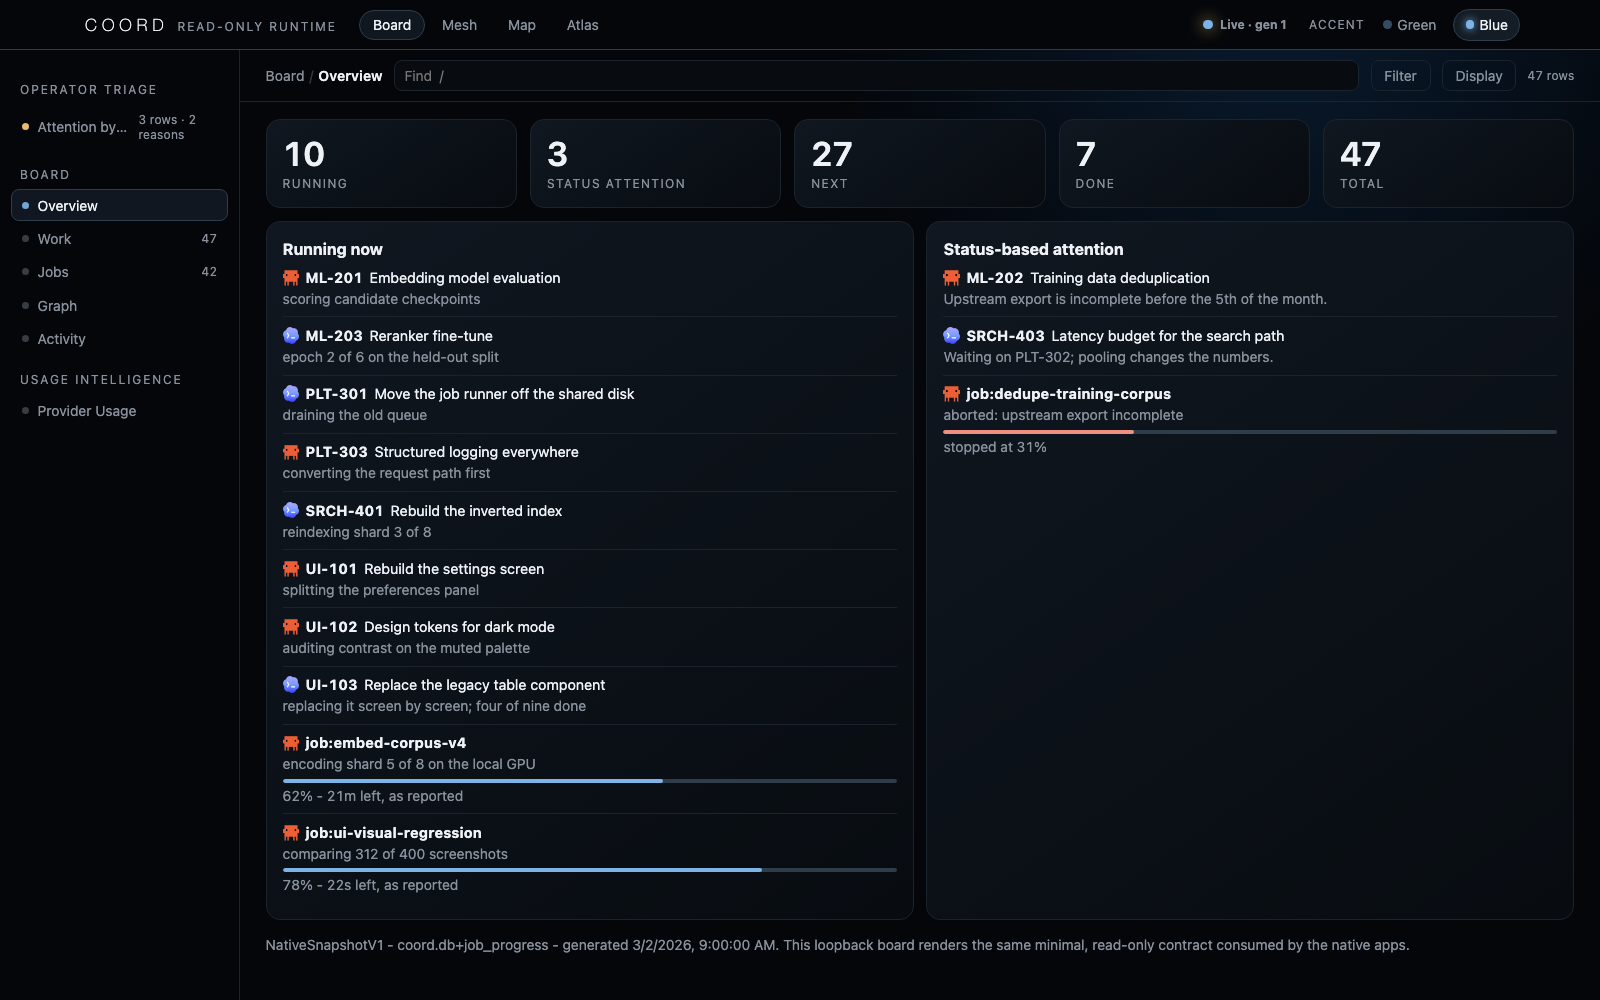Click the orange agent icon beside UI-102
Screen dimensions: 1600x1000
tap(291, 627)
